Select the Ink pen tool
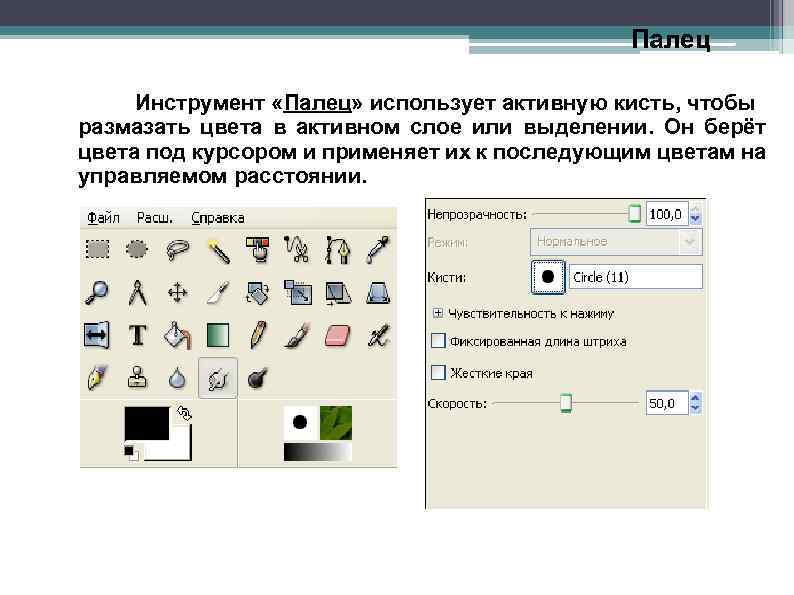This screenshot has height=595, width=794. tap(97, 377)
